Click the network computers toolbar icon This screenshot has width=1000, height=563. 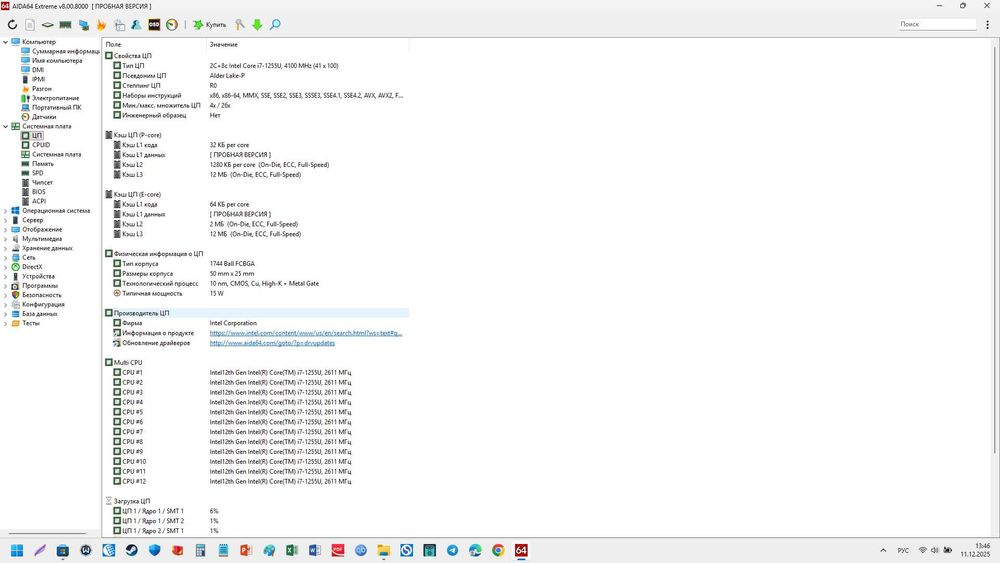click(84, 25)
